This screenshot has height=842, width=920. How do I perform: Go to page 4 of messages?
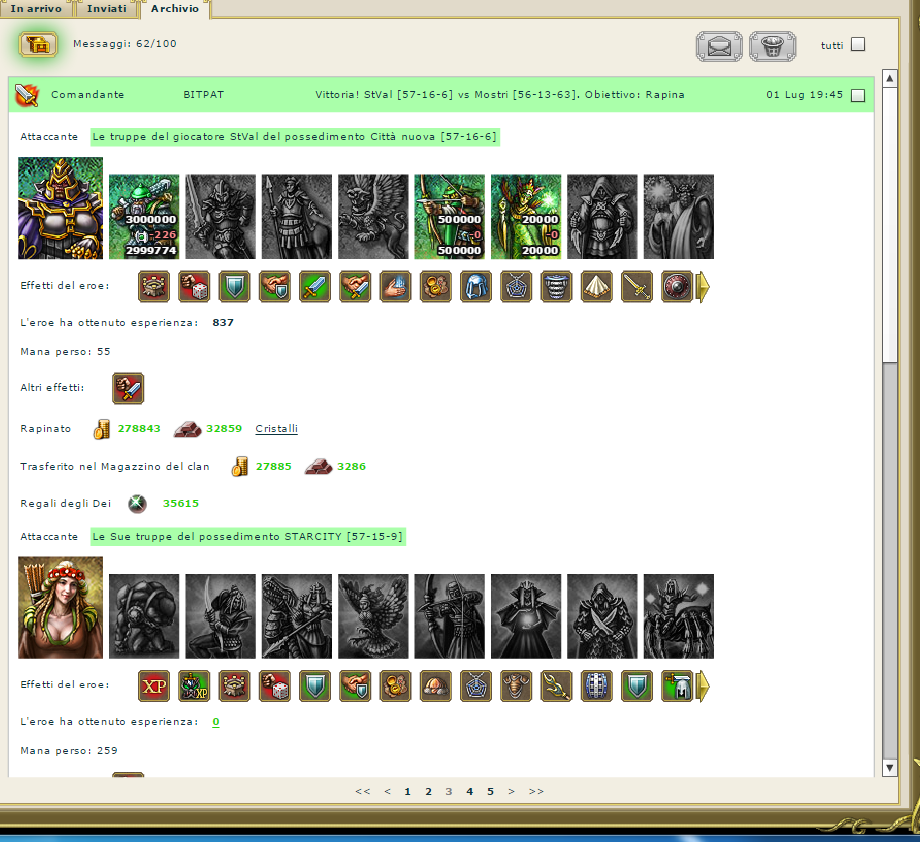click(470, 791)
